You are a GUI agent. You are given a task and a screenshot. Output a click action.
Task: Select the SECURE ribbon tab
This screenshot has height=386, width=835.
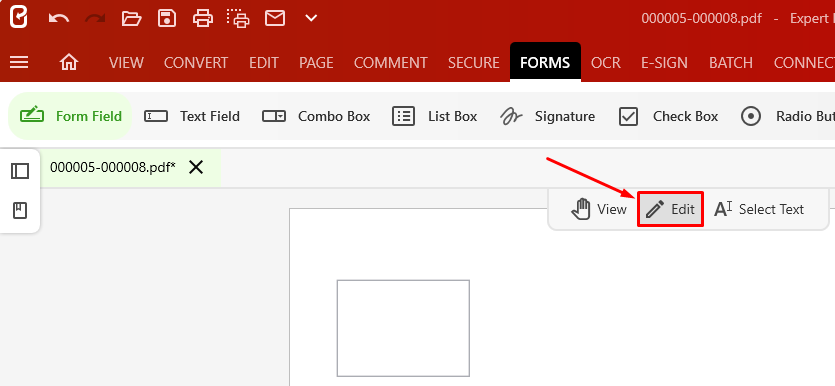coord(473,62)
